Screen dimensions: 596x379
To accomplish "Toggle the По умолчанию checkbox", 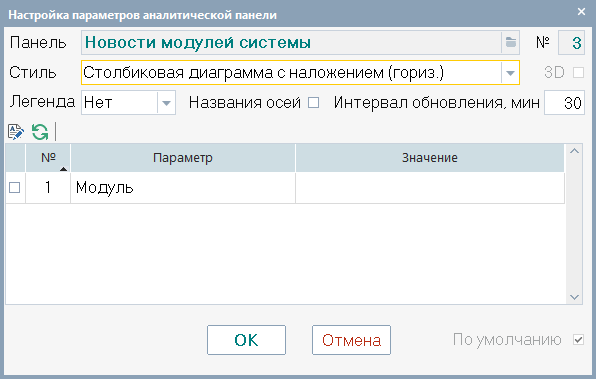I will (x=578, y=339).
